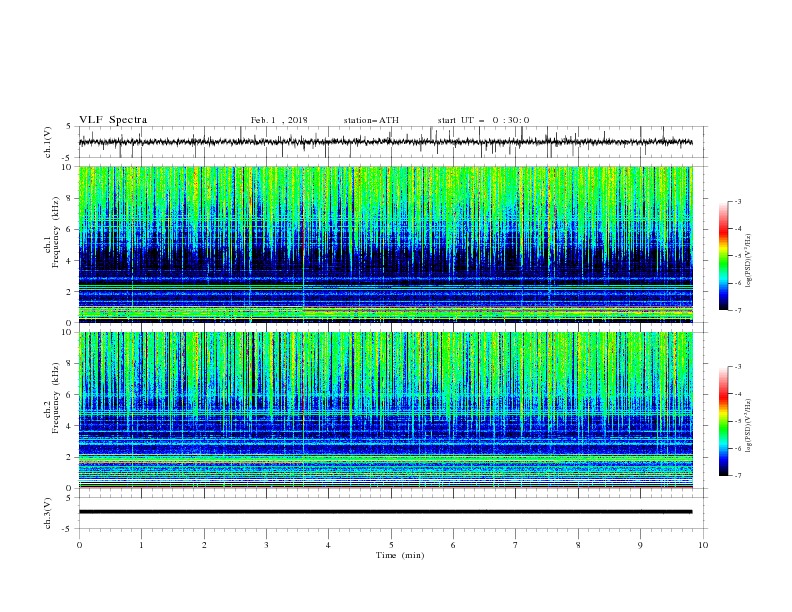Screen dimensions: 792x612
Task: Click the ch.1 voltage waveform trace
Action: 385,142
